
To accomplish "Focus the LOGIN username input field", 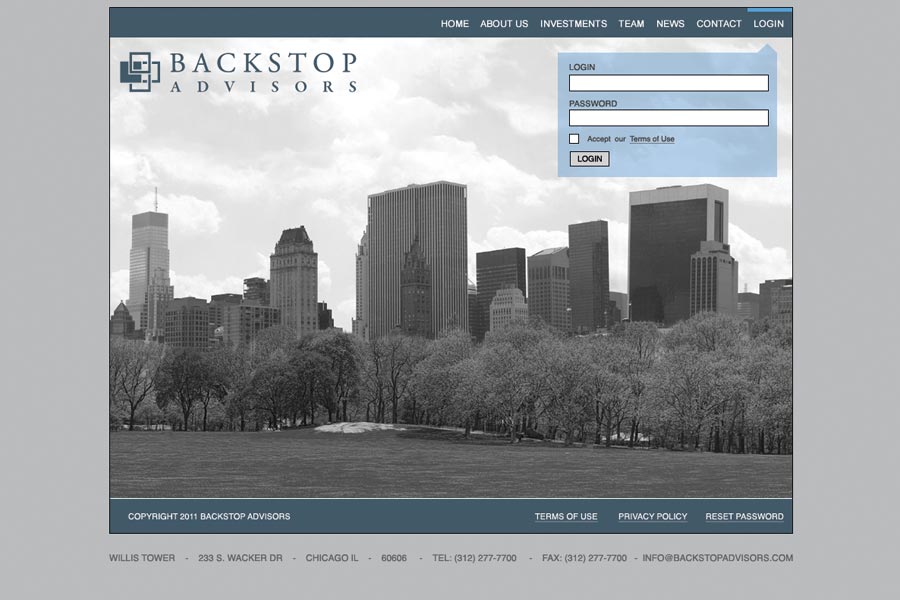I will click(668, 83).
